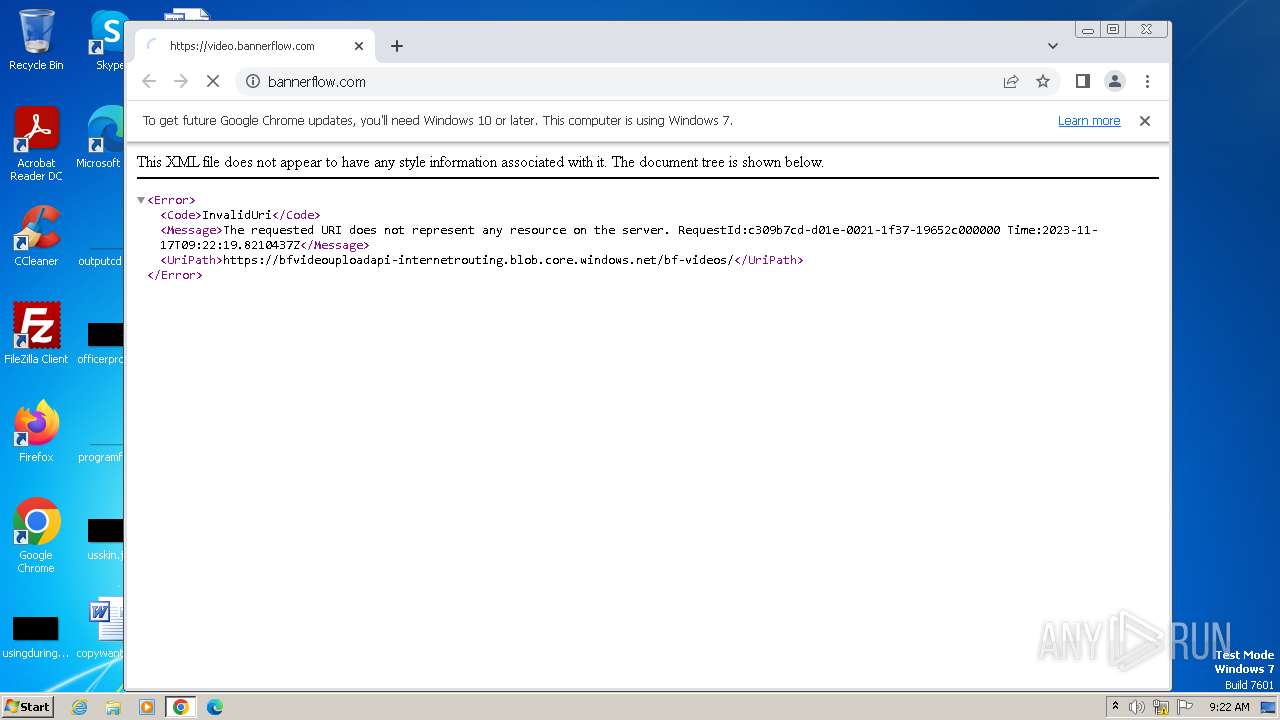Close the video.bannerflow.com tab
The height and width of the screenshot is (720, 1280).
pos(359,46)
